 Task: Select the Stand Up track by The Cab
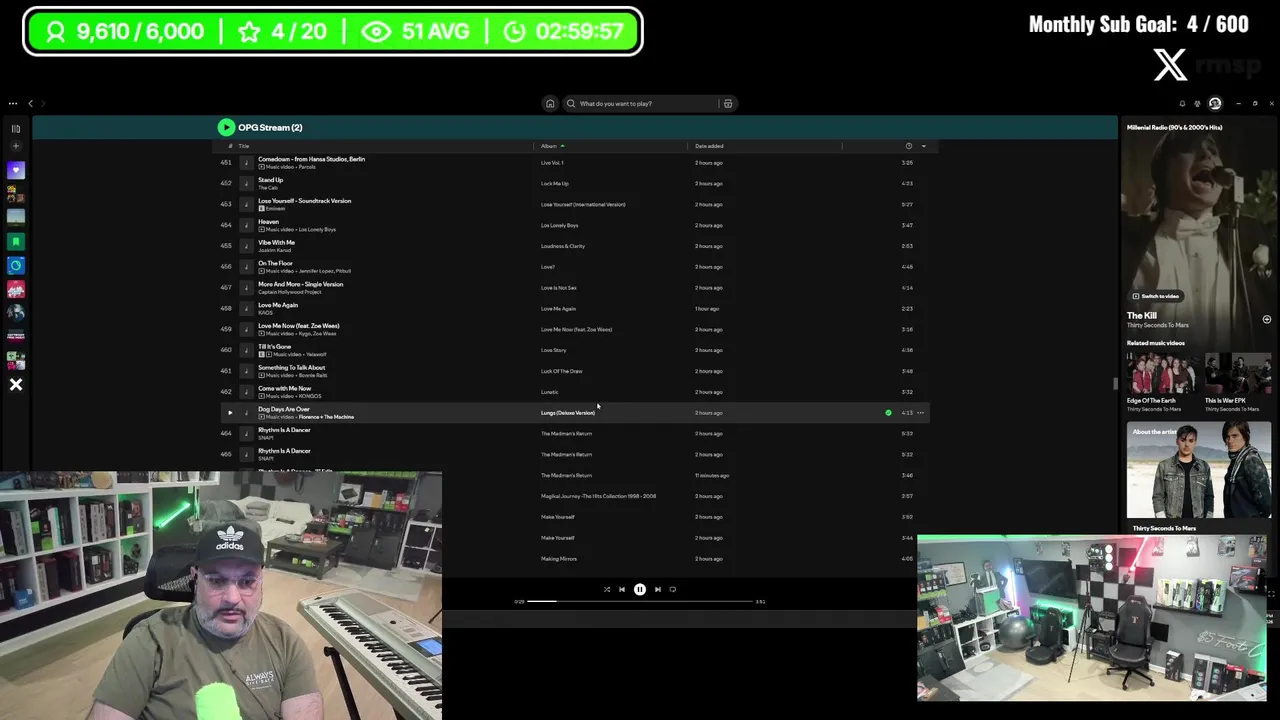270,180
